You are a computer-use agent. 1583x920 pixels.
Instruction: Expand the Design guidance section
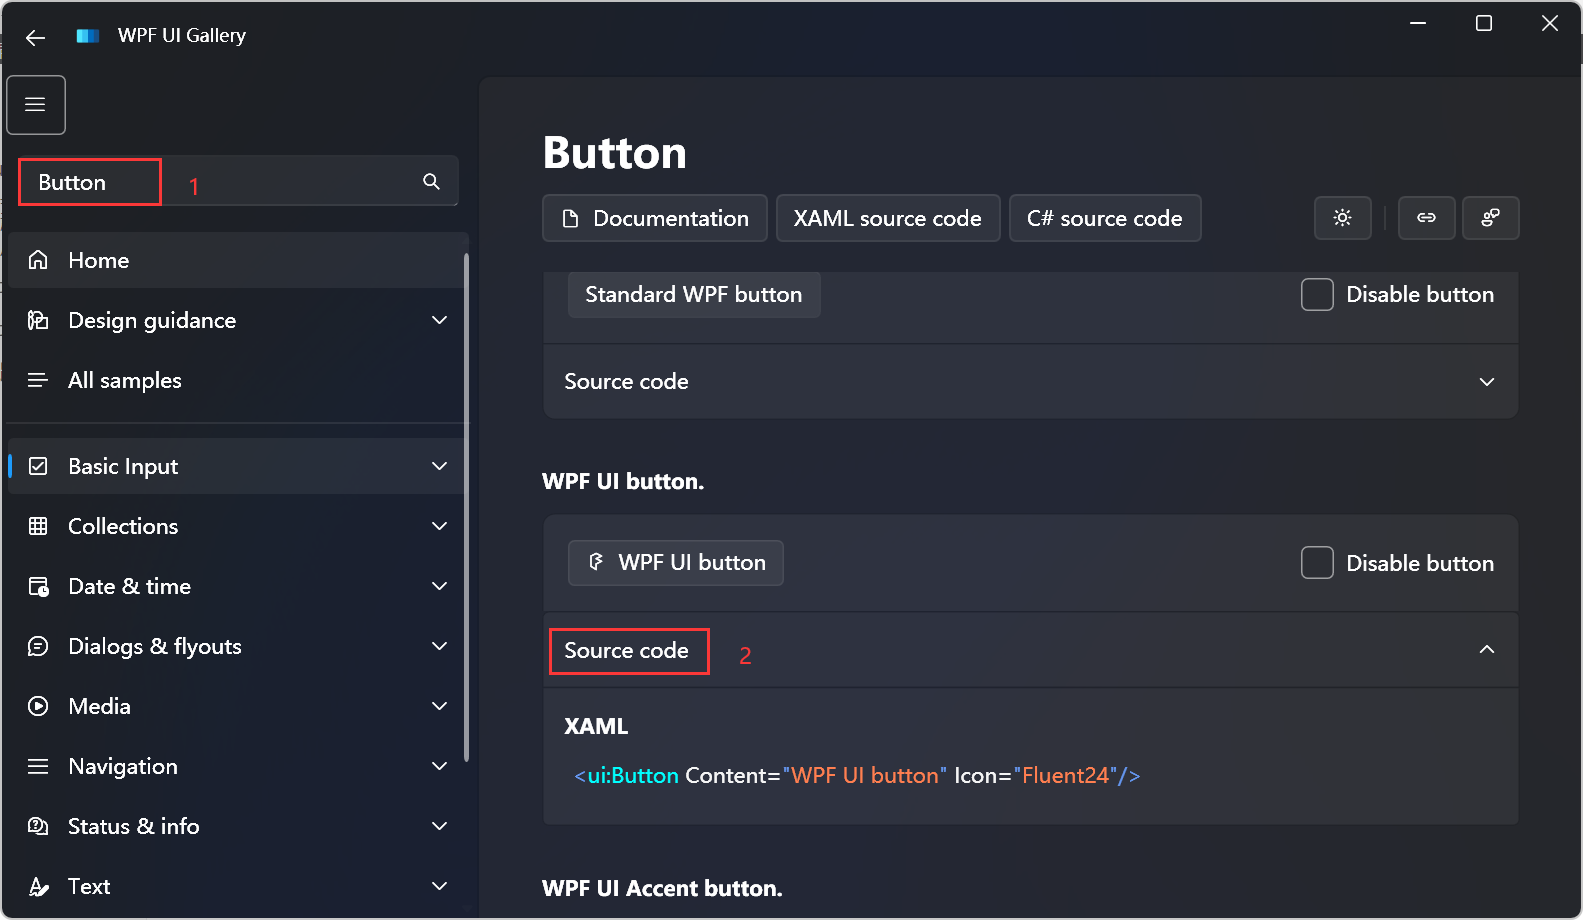(x=439, y=320)
